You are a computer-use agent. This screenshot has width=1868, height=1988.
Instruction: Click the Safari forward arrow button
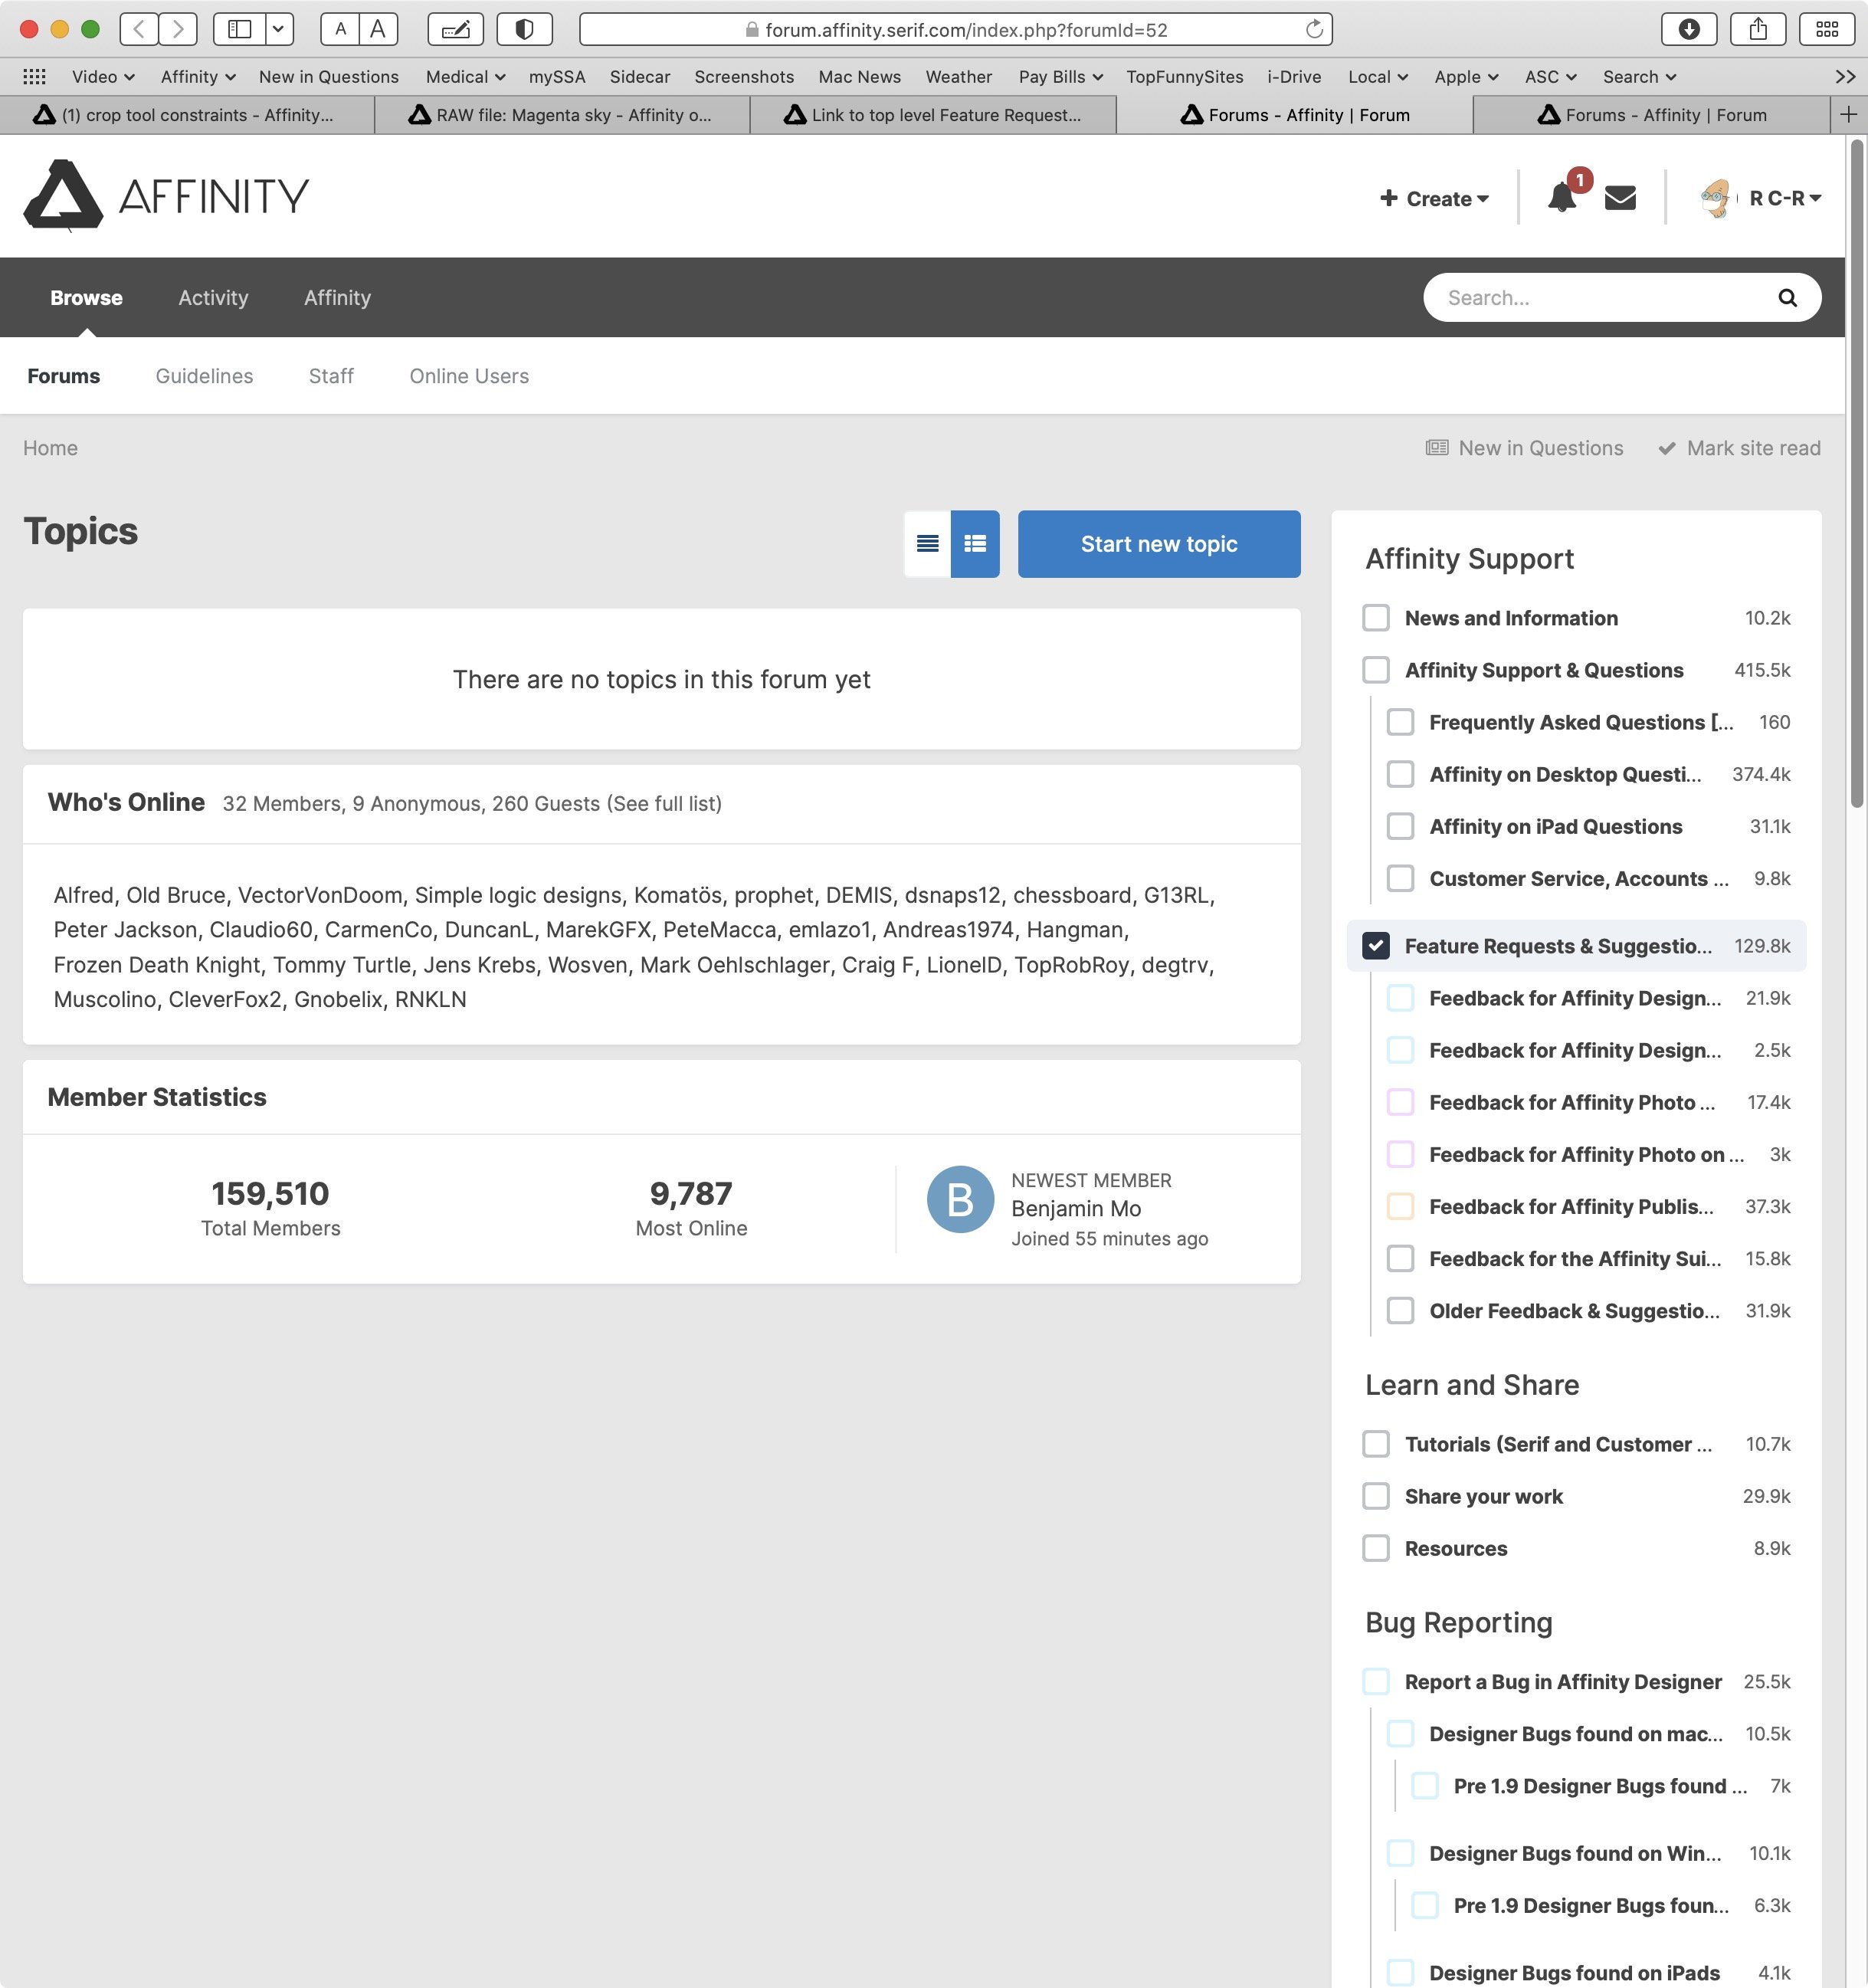click(x=178, y=29)
